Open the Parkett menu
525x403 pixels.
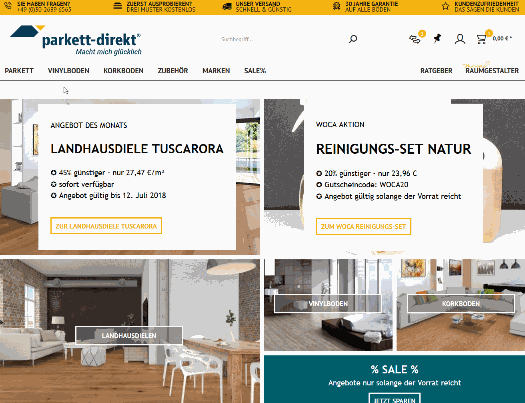tap(19, 71)
